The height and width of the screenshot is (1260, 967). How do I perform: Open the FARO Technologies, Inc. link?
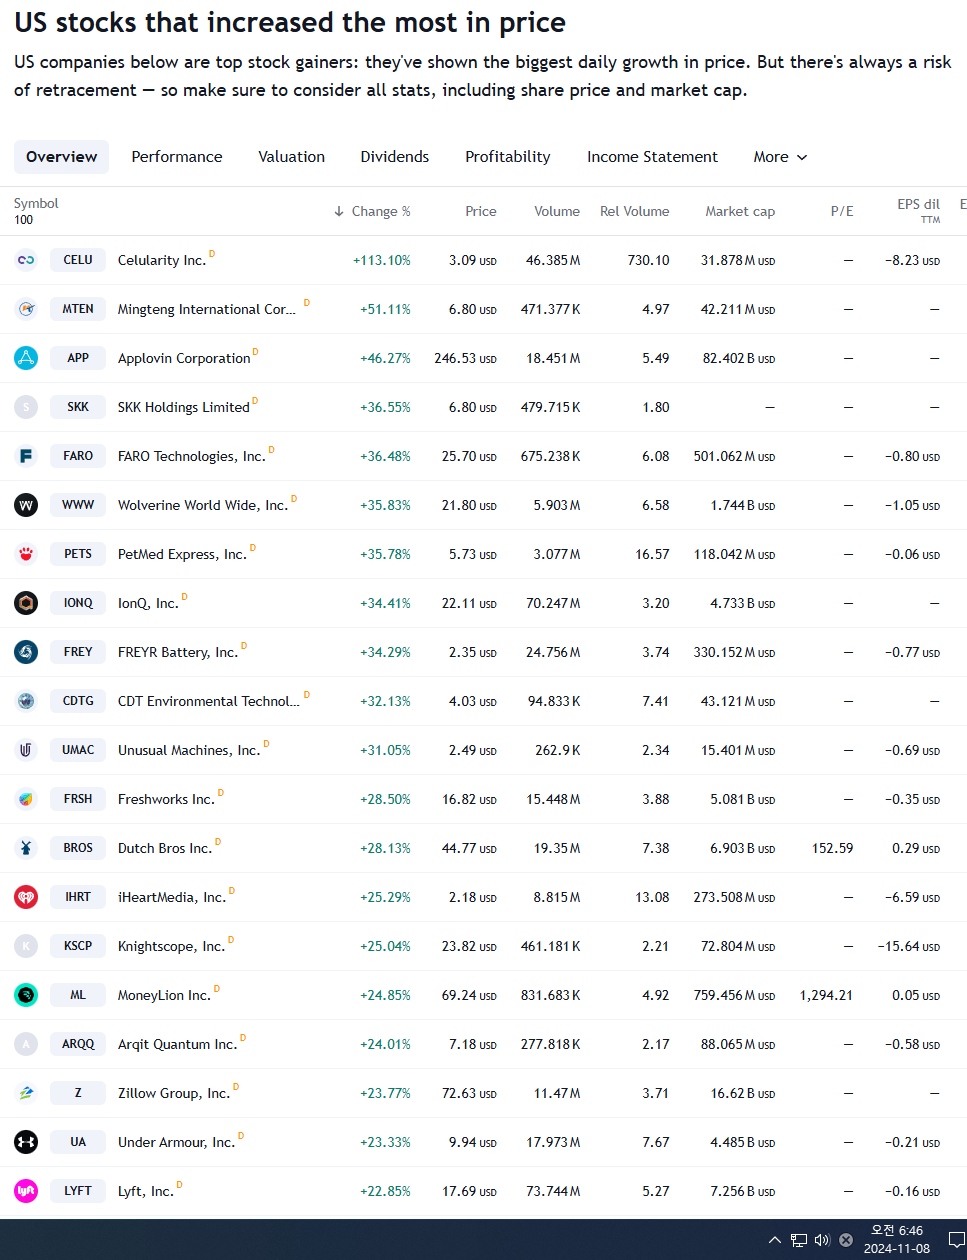click(192, 456)
